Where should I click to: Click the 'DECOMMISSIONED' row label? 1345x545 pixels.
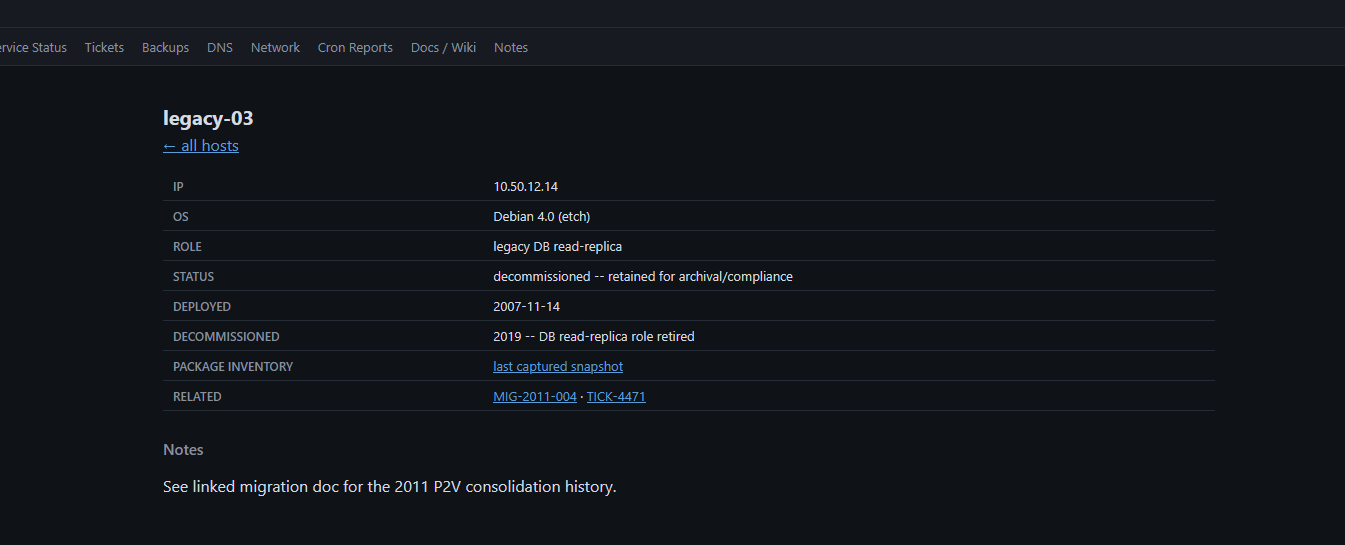[x=226, y=336]
